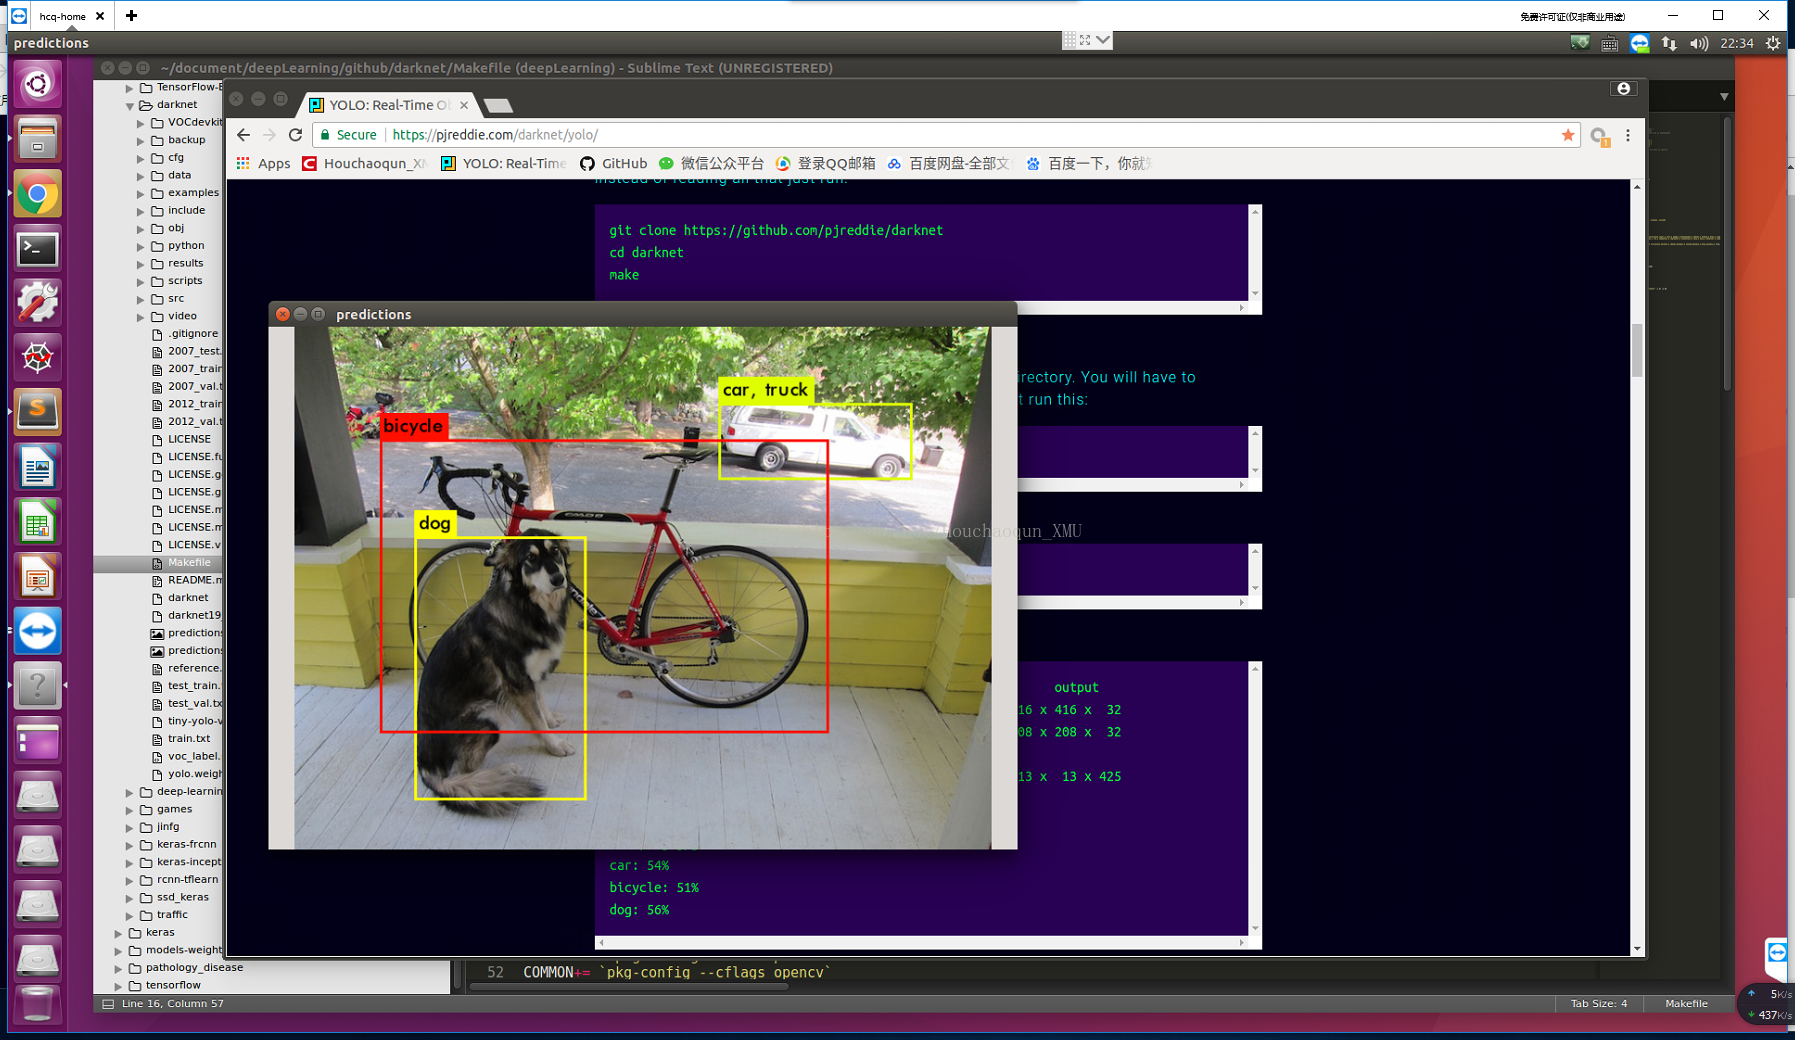
Task: Click the red spider-web app dock icon
Action: tap(38, 358)
